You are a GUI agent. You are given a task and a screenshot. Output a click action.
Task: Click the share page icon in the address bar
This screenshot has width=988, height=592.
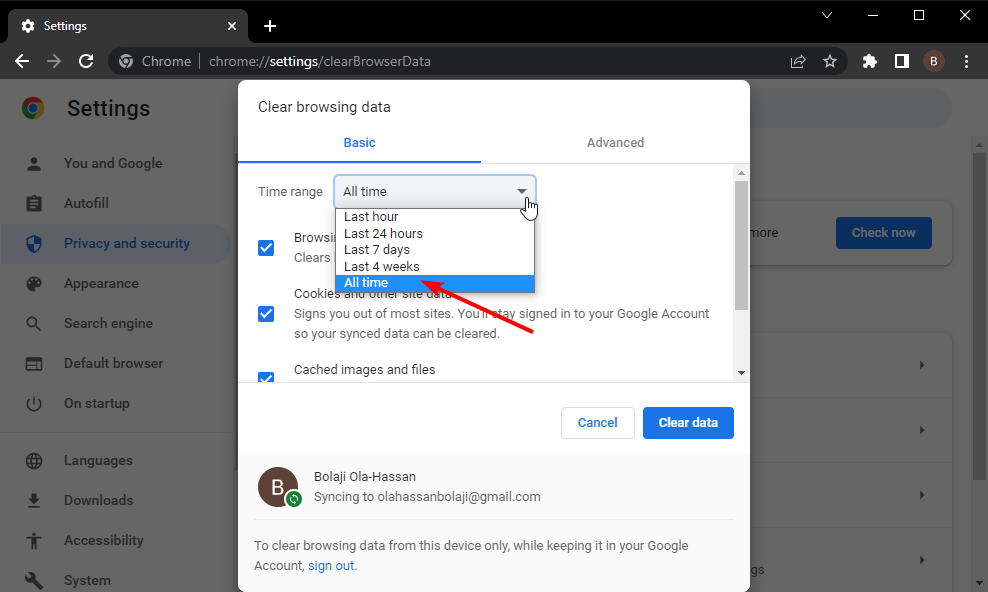coord(798,61)
